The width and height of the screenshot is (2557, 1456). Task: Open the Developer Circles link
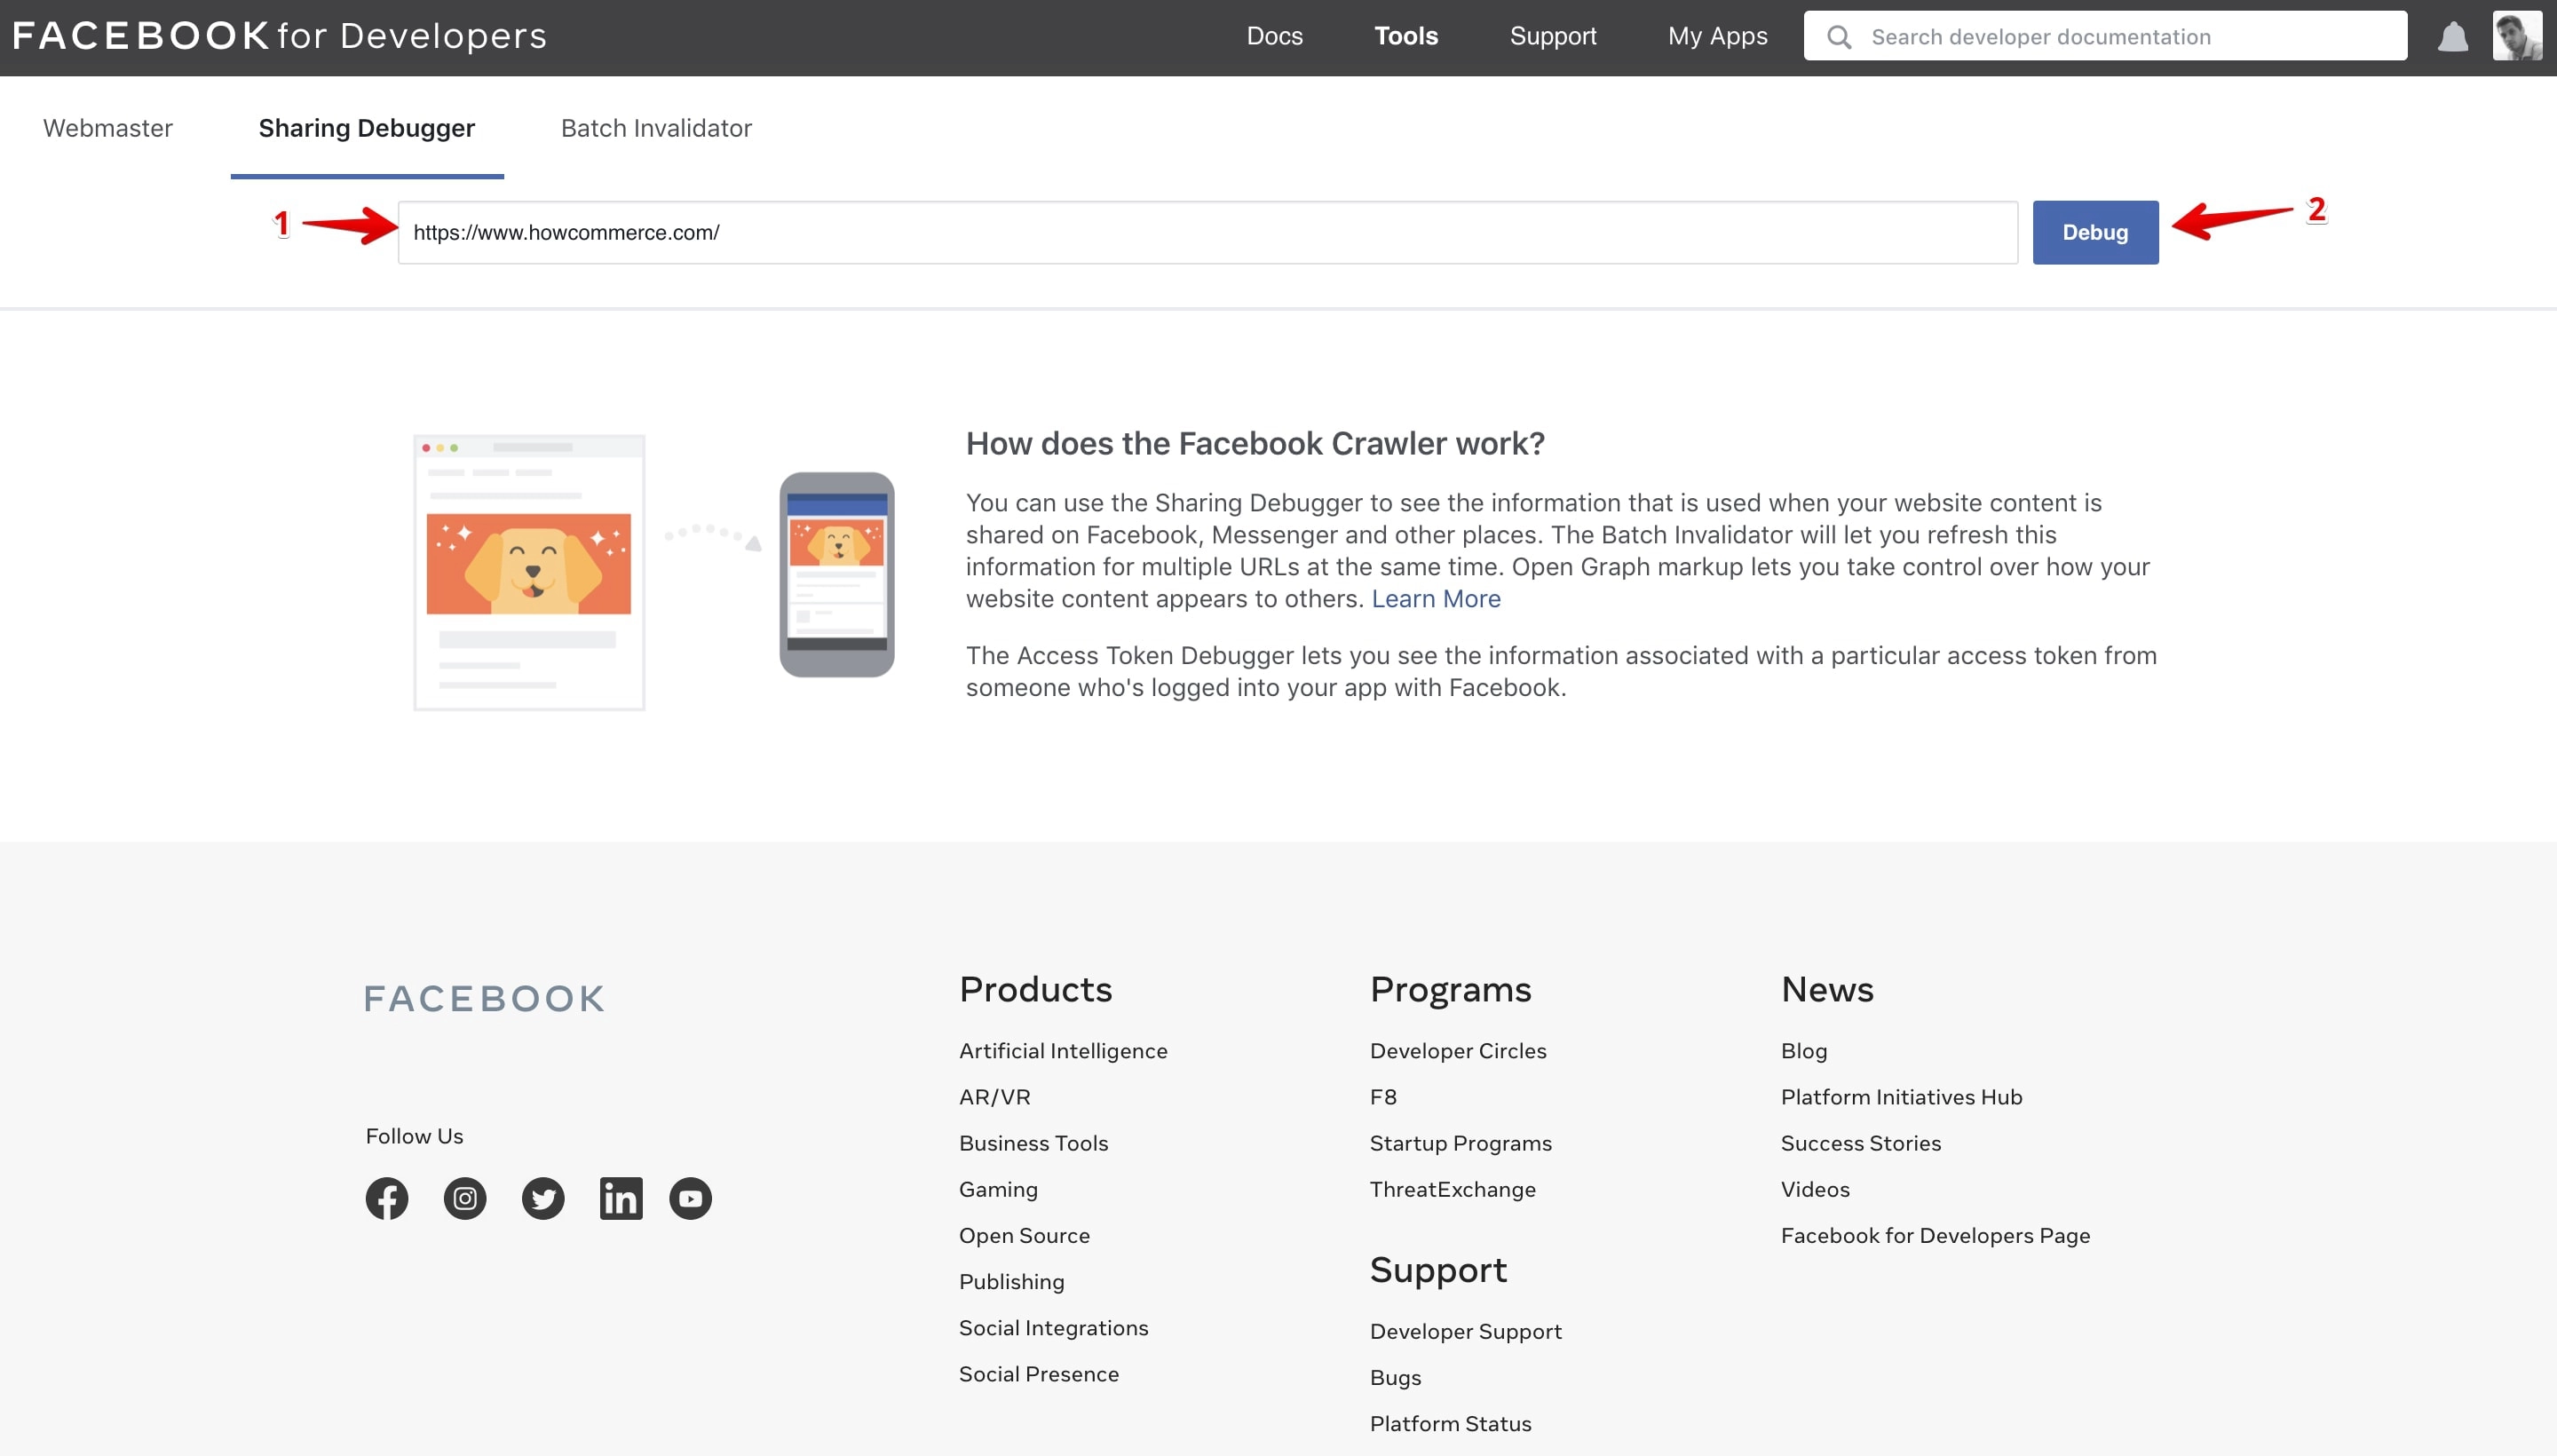point(1457,1050)
